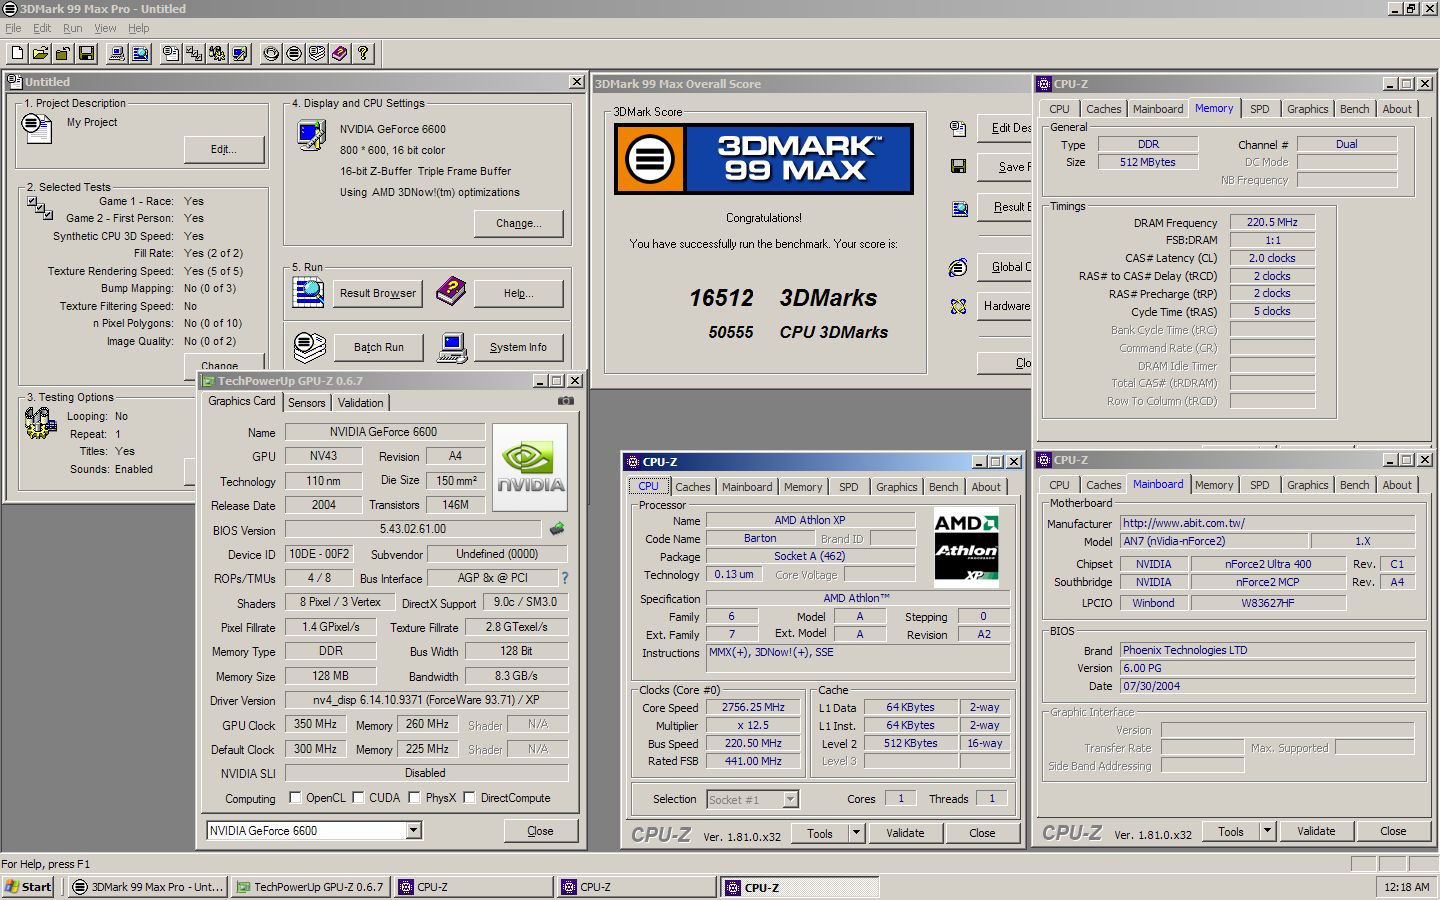
Task: Click the Windows Start button
Action: (29, 887)
